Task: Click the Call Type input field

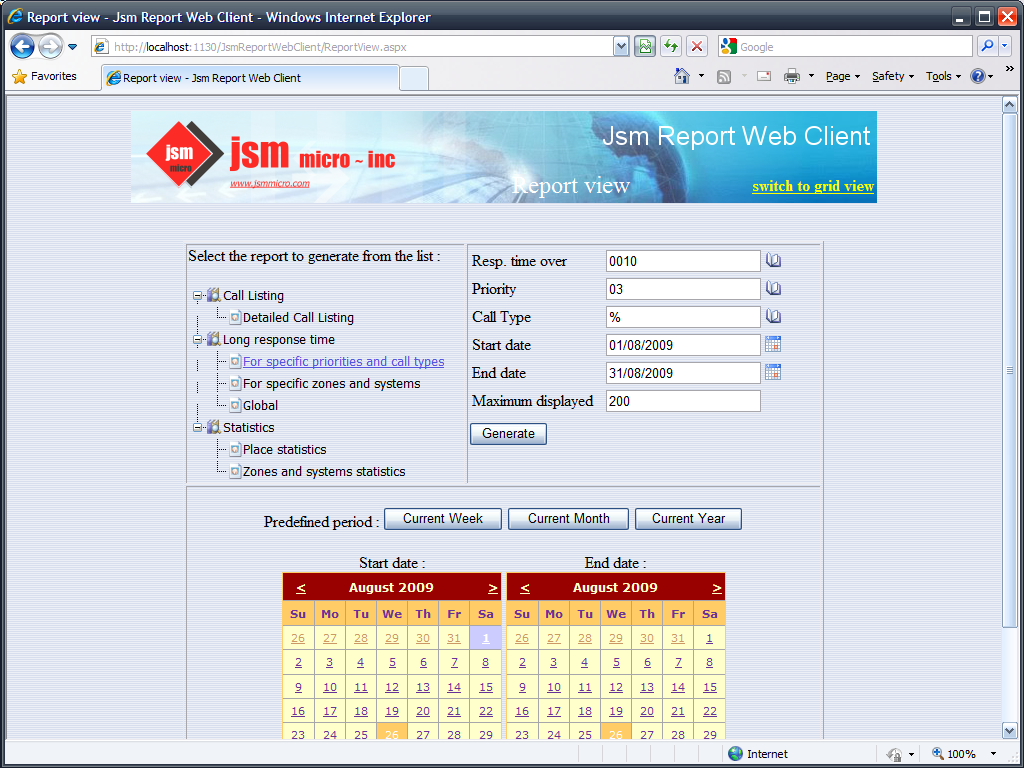Action: coord(683,317)
